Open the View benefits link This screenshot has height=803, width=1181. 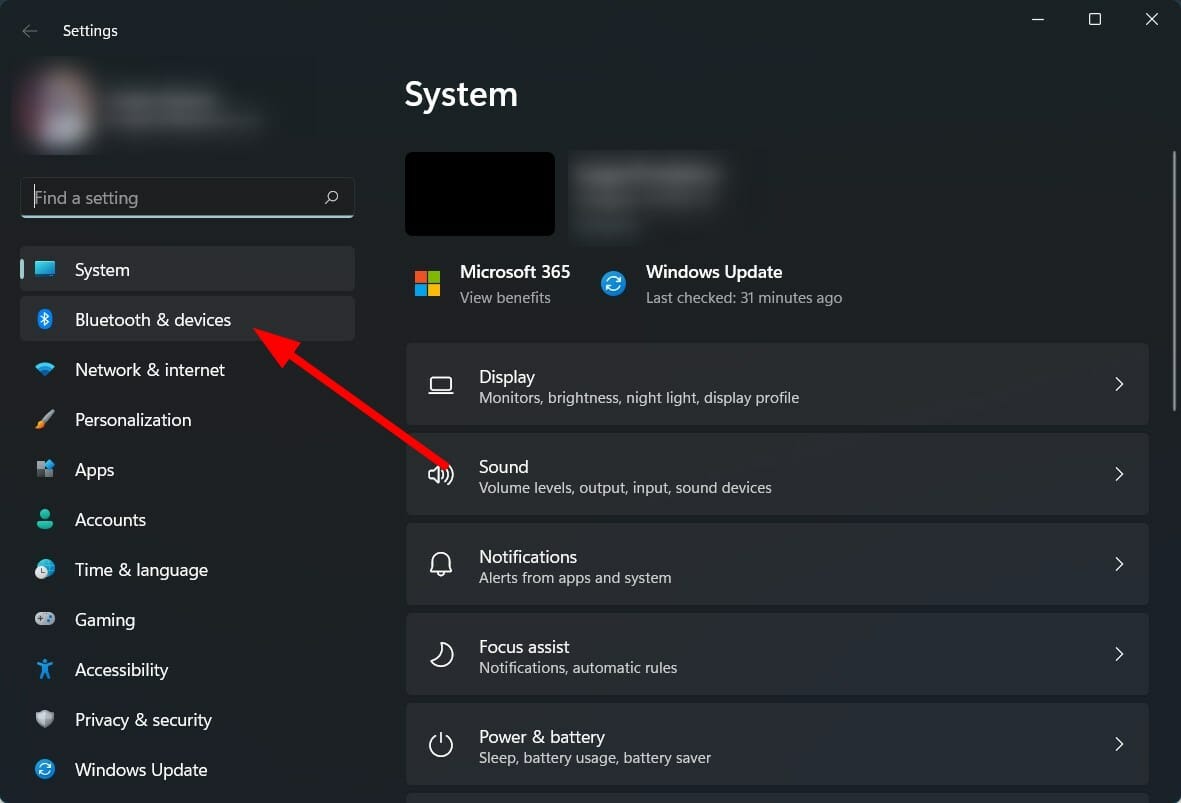point(505,297)
